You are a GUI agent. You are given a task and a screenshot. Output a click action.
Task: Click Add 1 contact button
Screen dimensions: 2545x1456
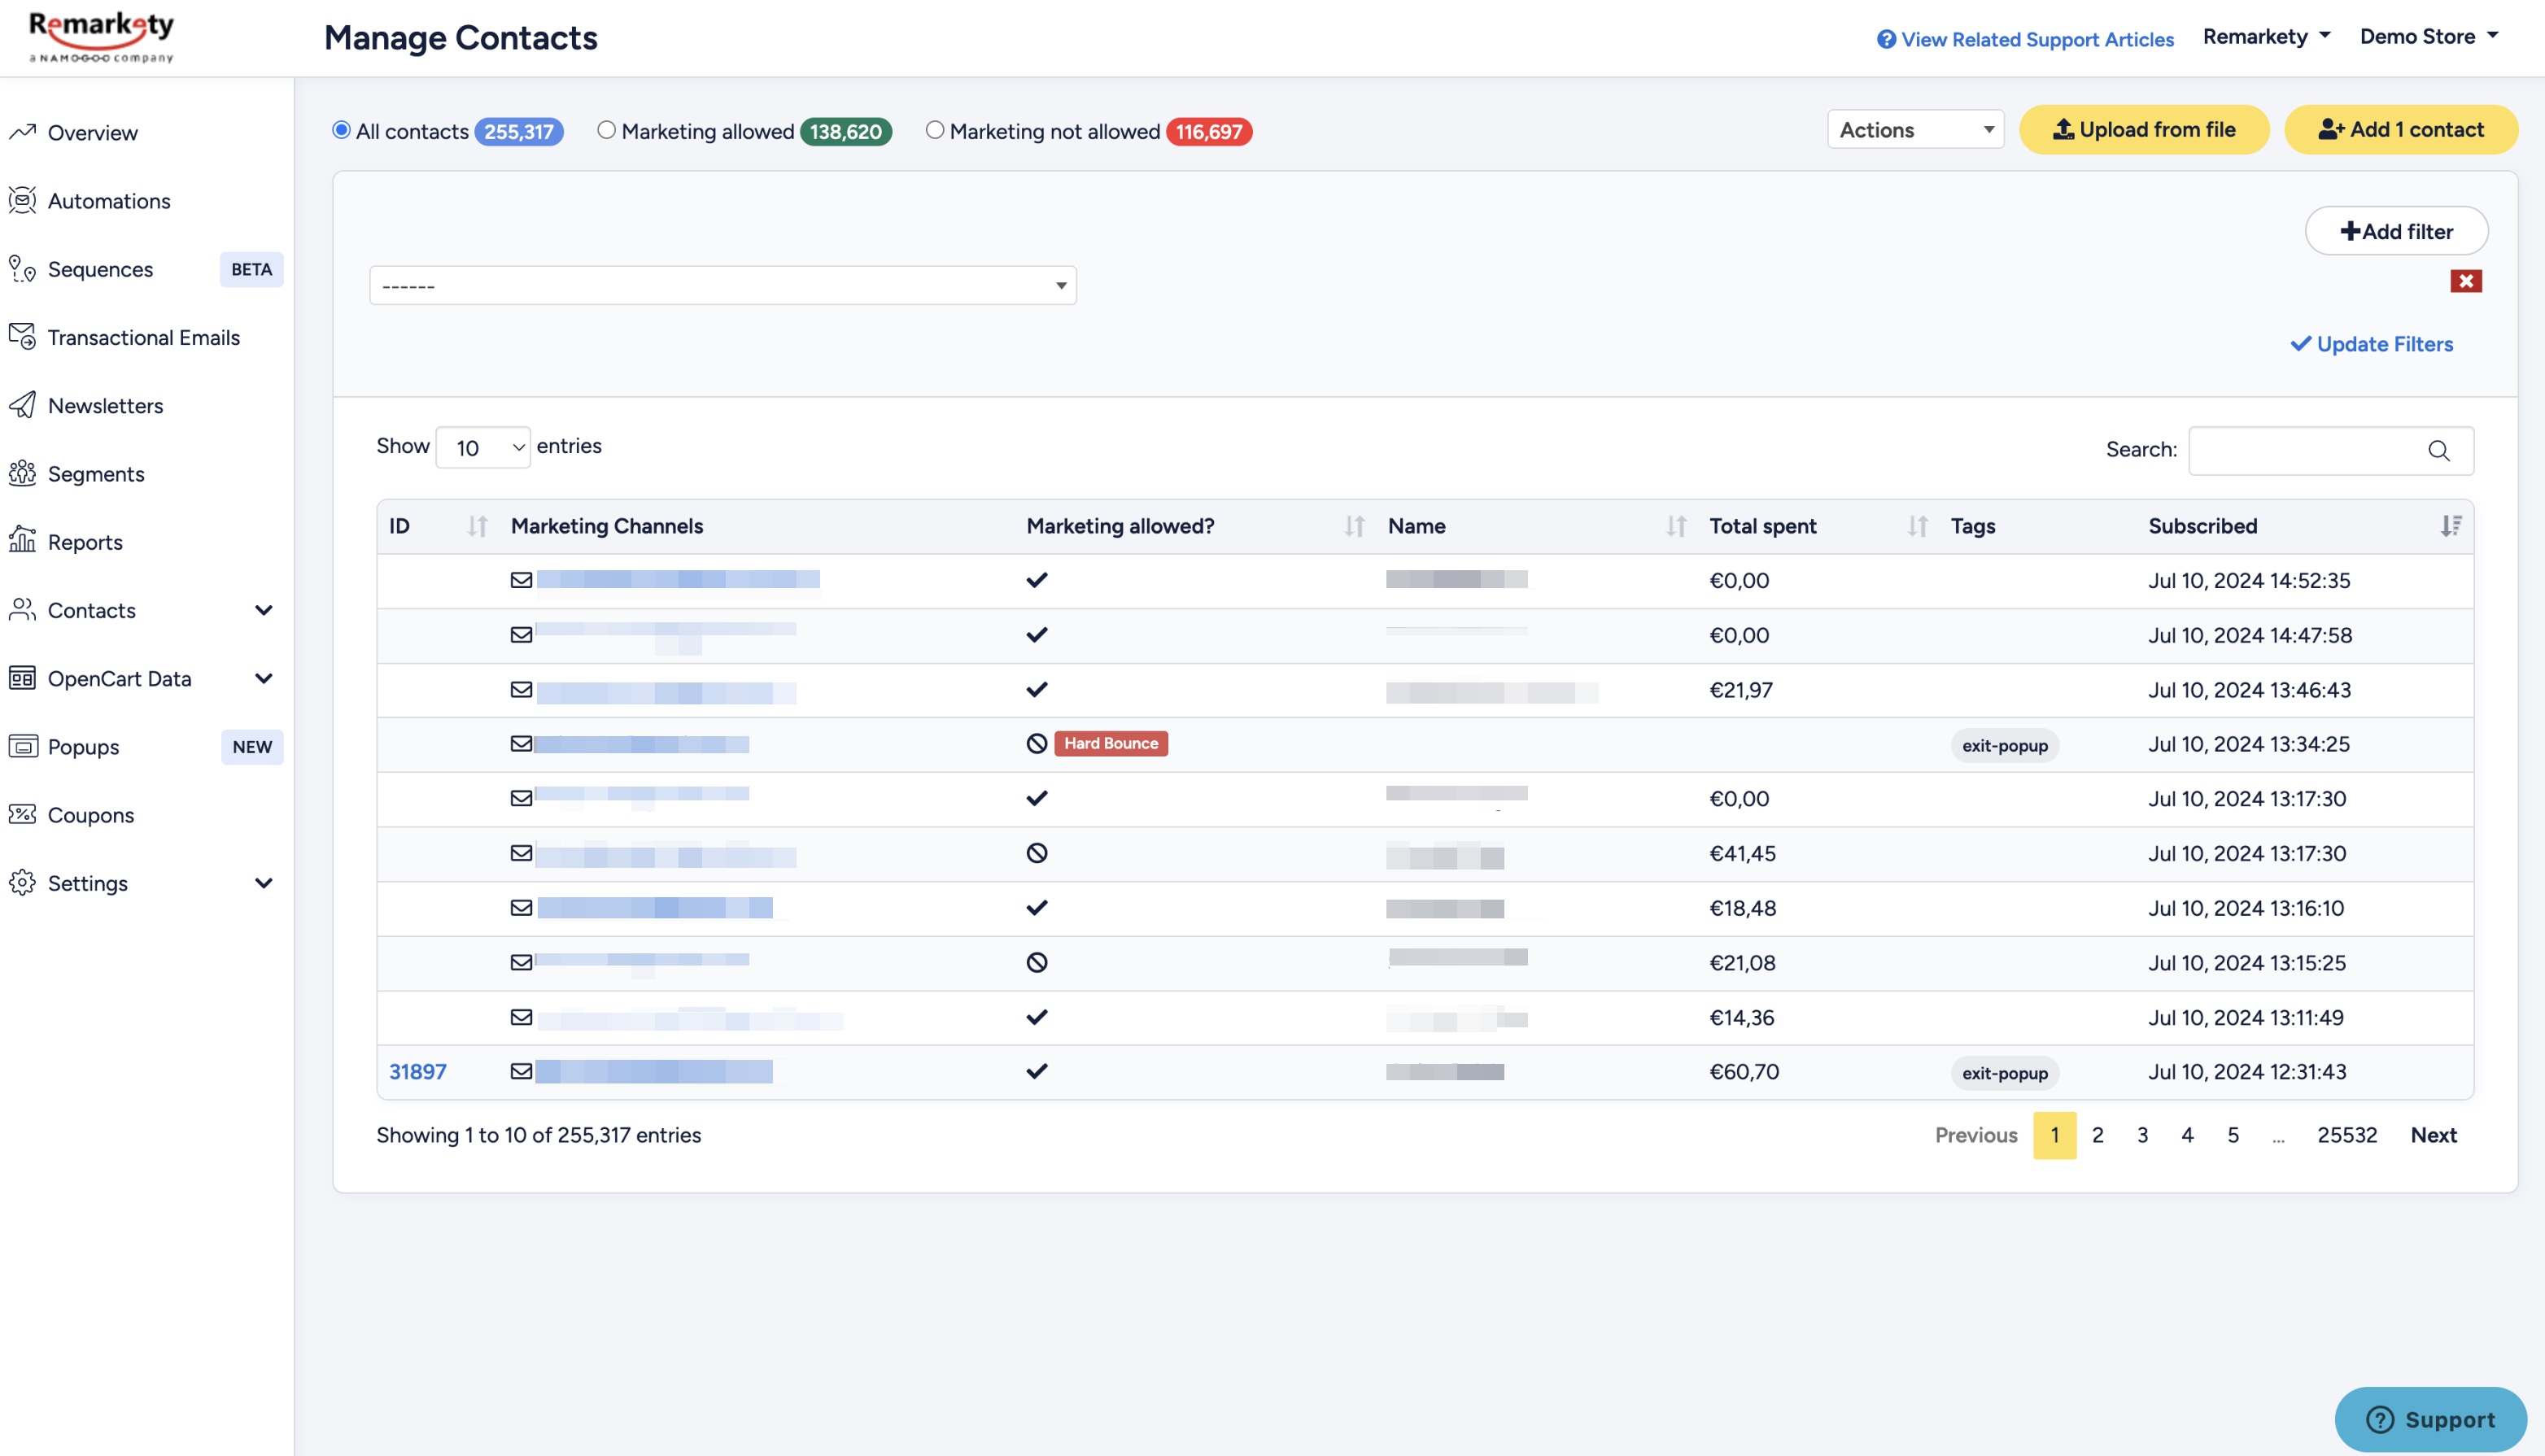pyautogui.click(x=2401, y=130)
